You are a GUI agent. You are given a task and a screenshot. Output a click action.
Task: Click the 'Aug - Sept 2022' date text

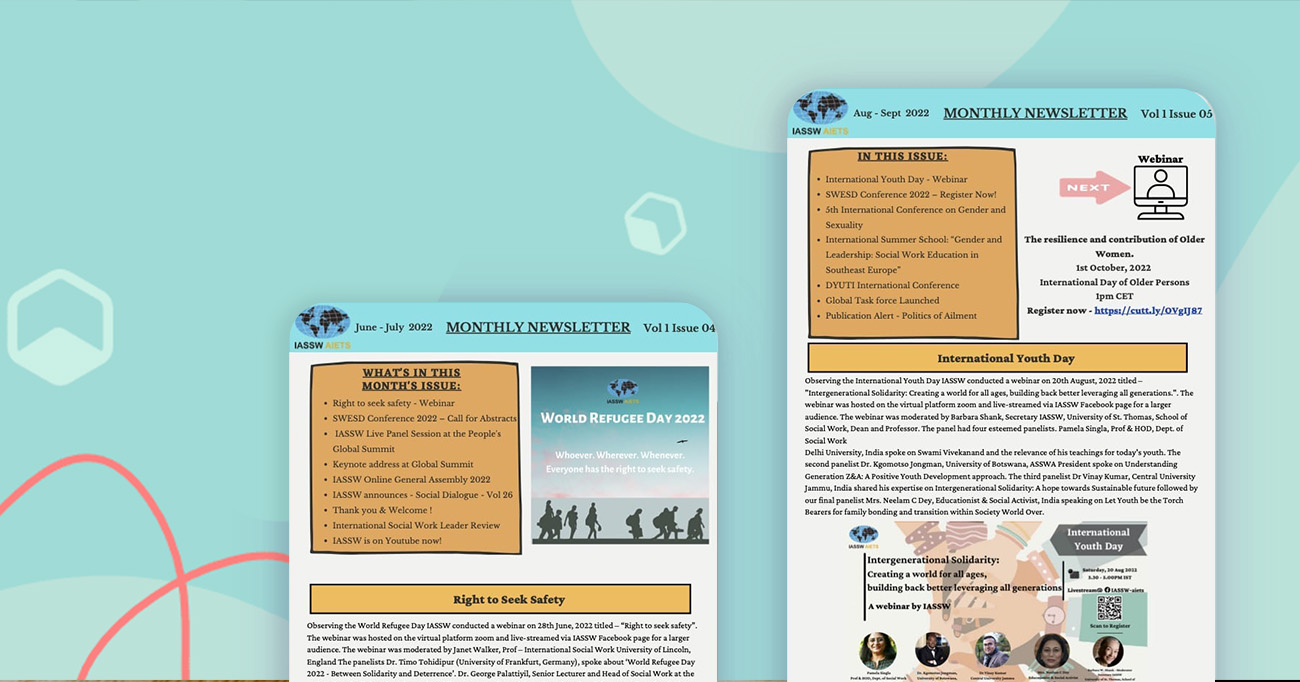(x=891, y=113)
